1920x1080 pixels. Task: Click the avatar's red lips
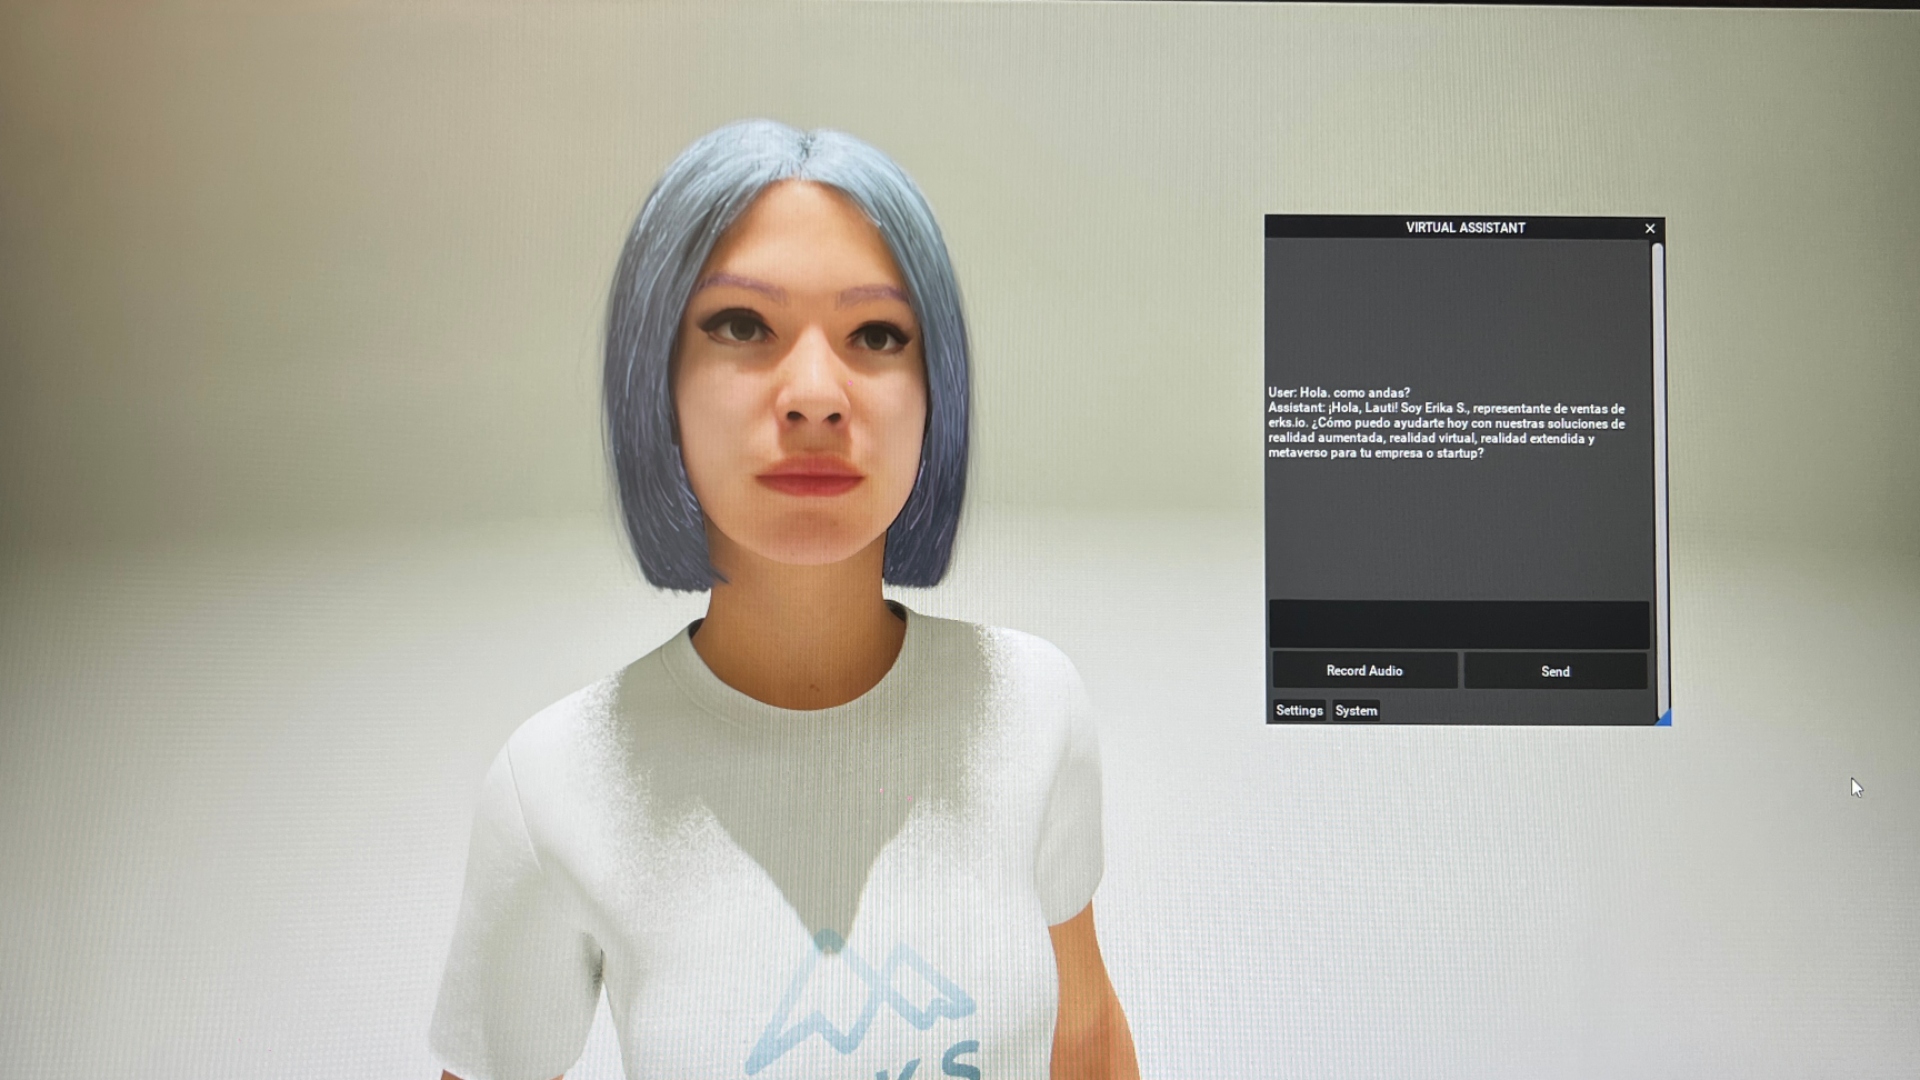810,477
